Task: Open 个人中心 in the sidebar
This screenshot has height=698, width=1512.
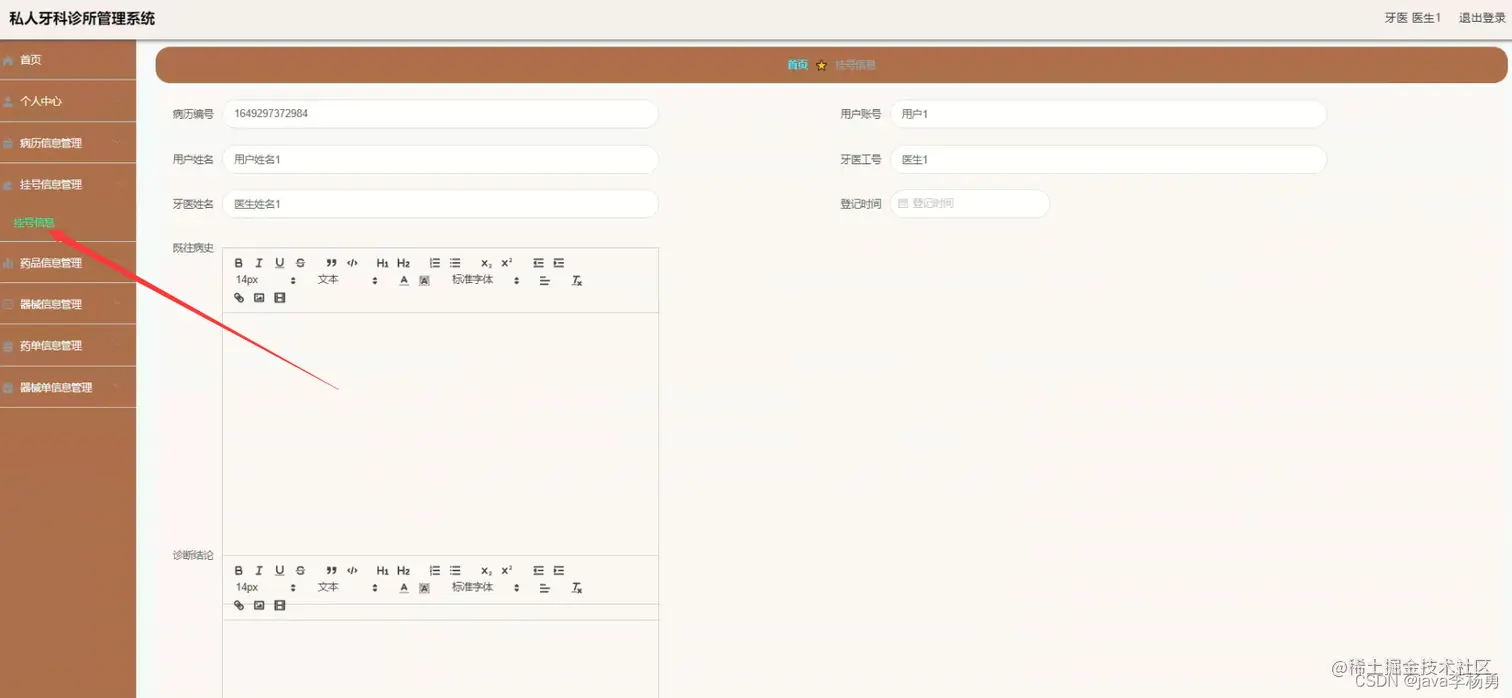Action: point(68,101)
